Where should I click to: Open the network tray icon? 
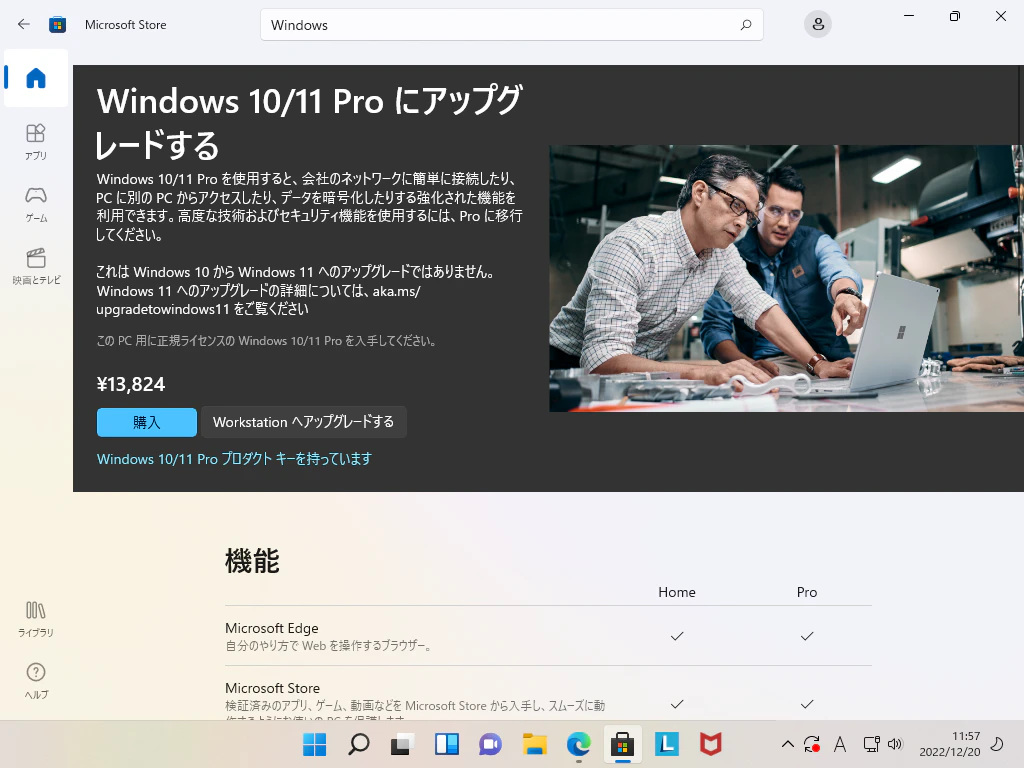tap(871, 744)
